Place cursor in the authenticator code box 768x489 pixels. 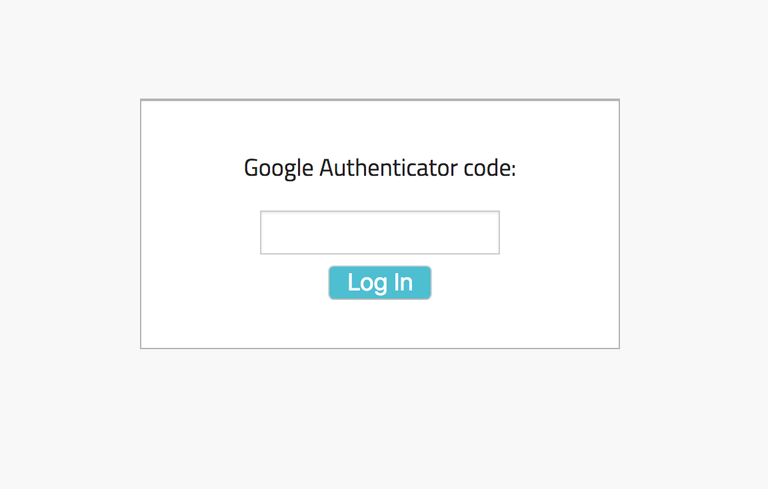click(380, 232)
